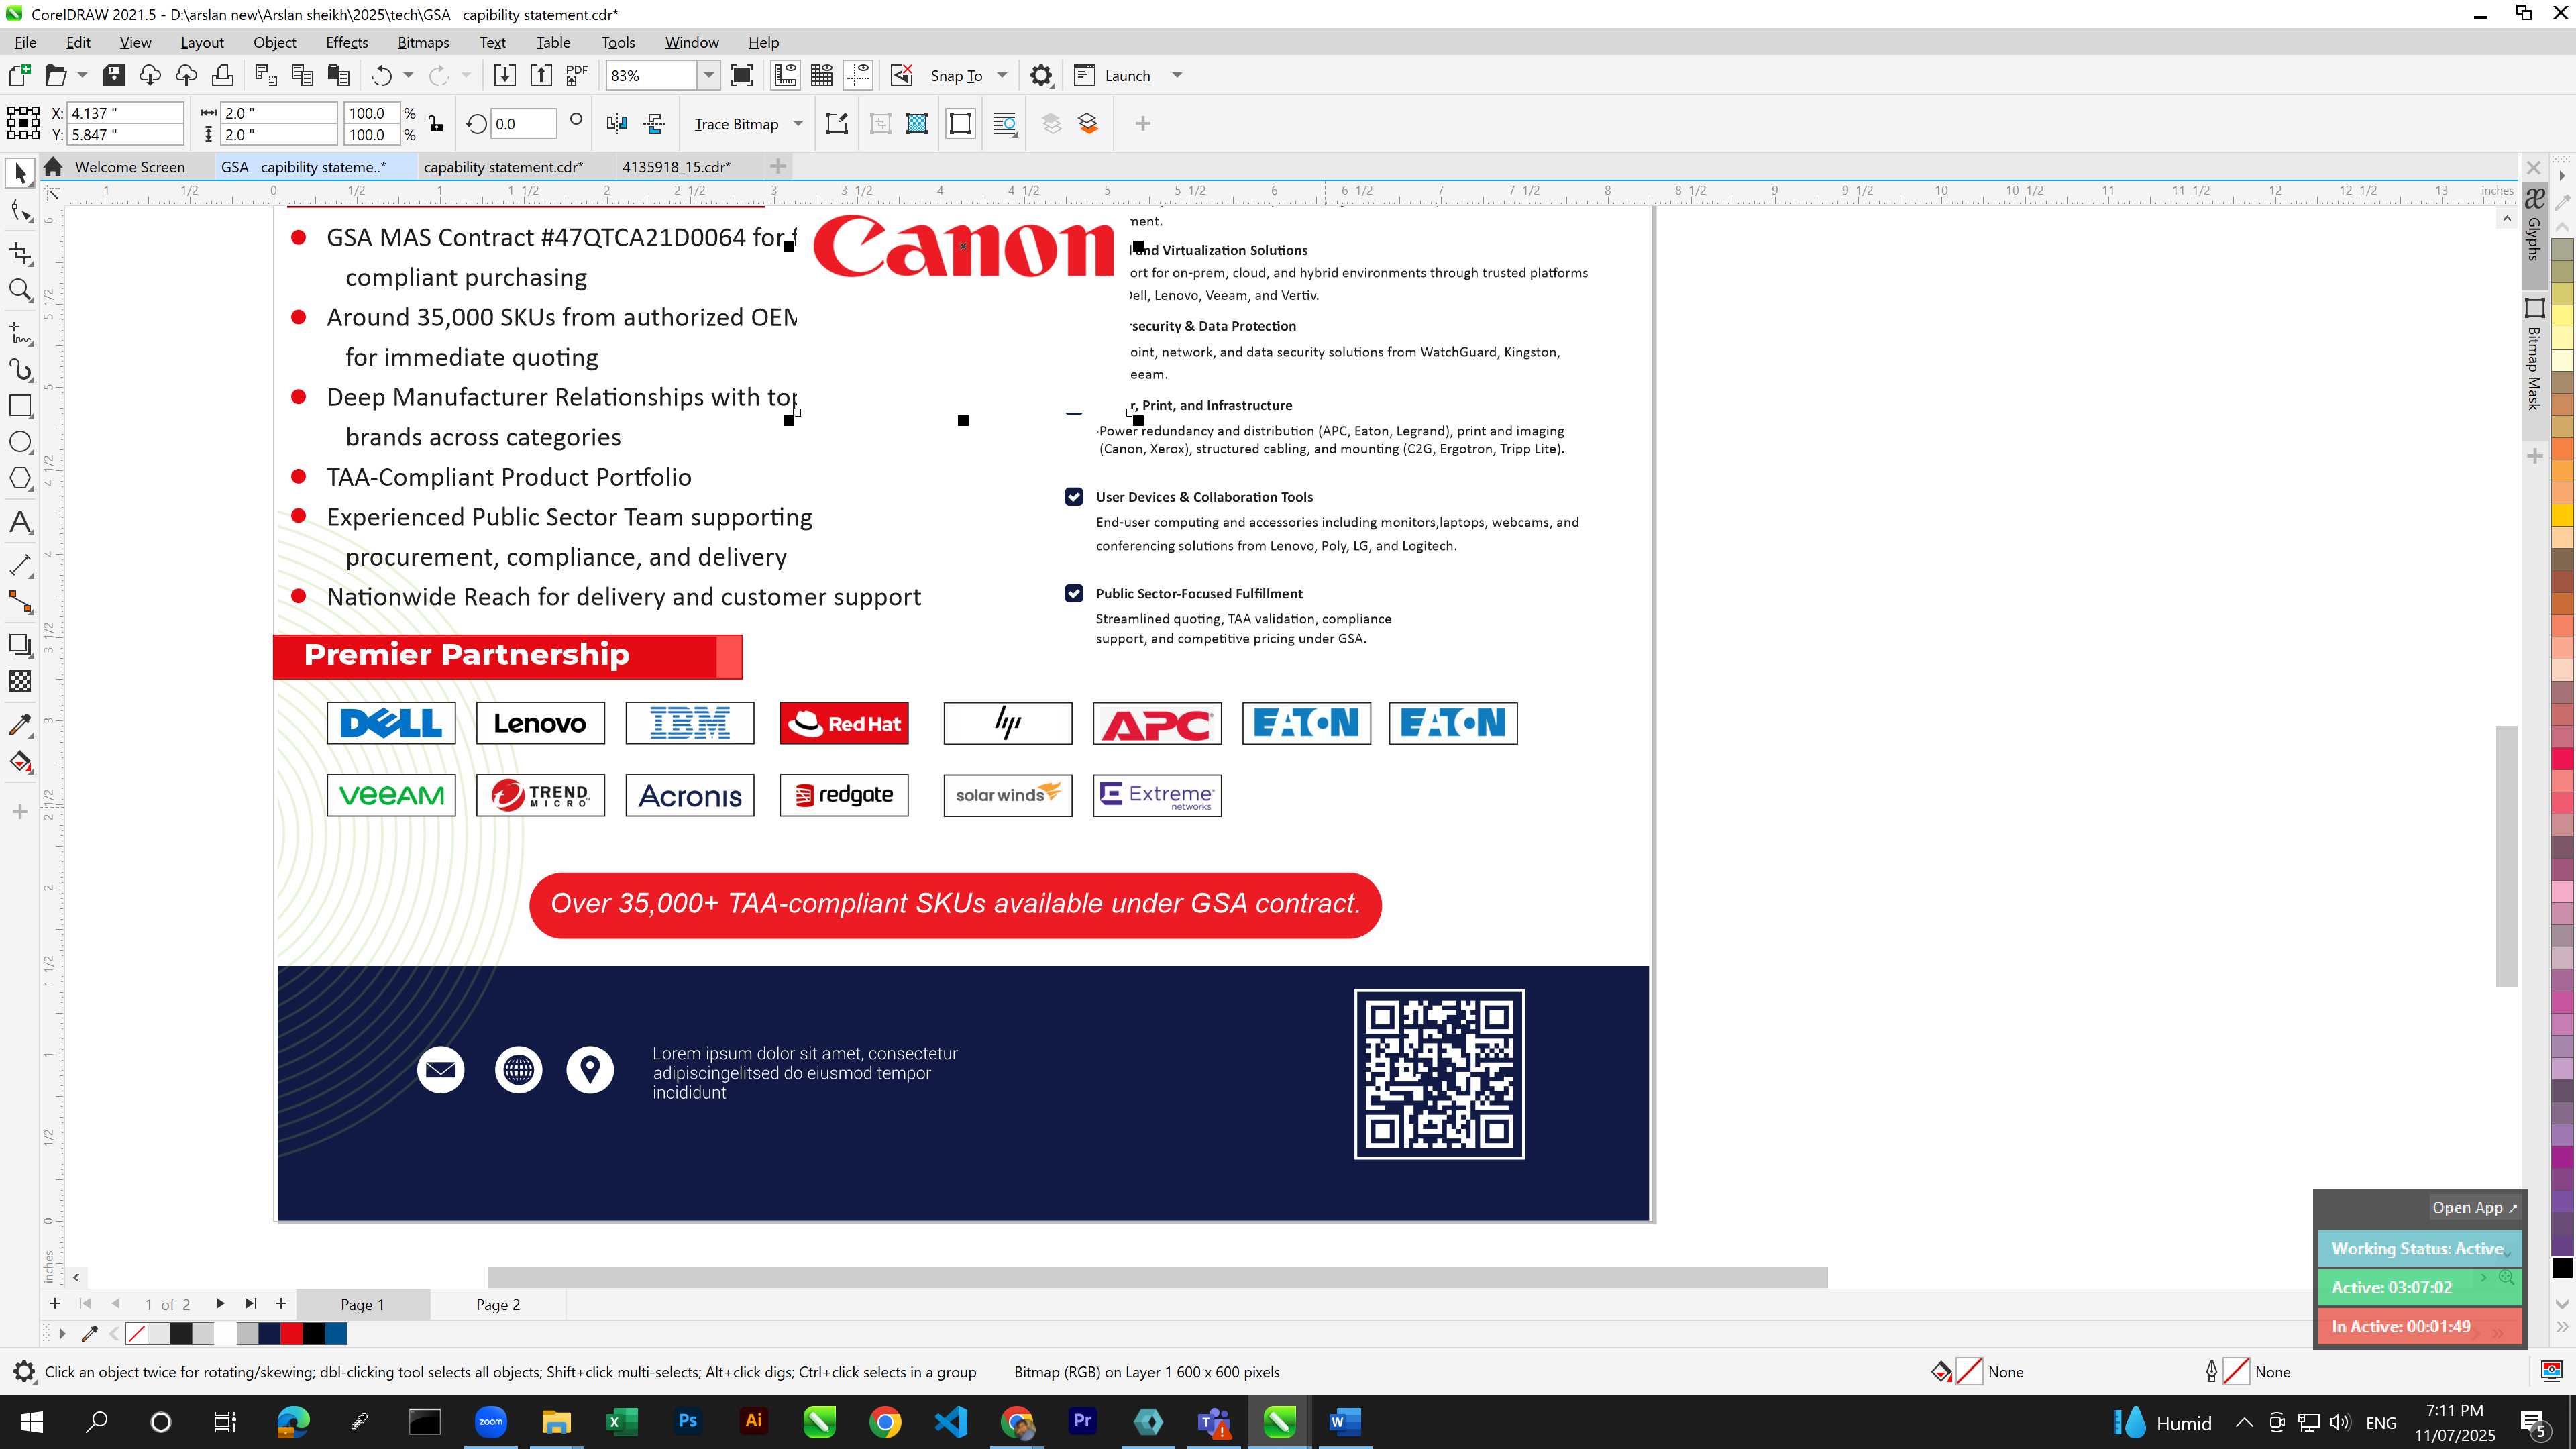Toggle full-screen preview
This screenshot has height=1449, width=2576.
tap(742, 76)
